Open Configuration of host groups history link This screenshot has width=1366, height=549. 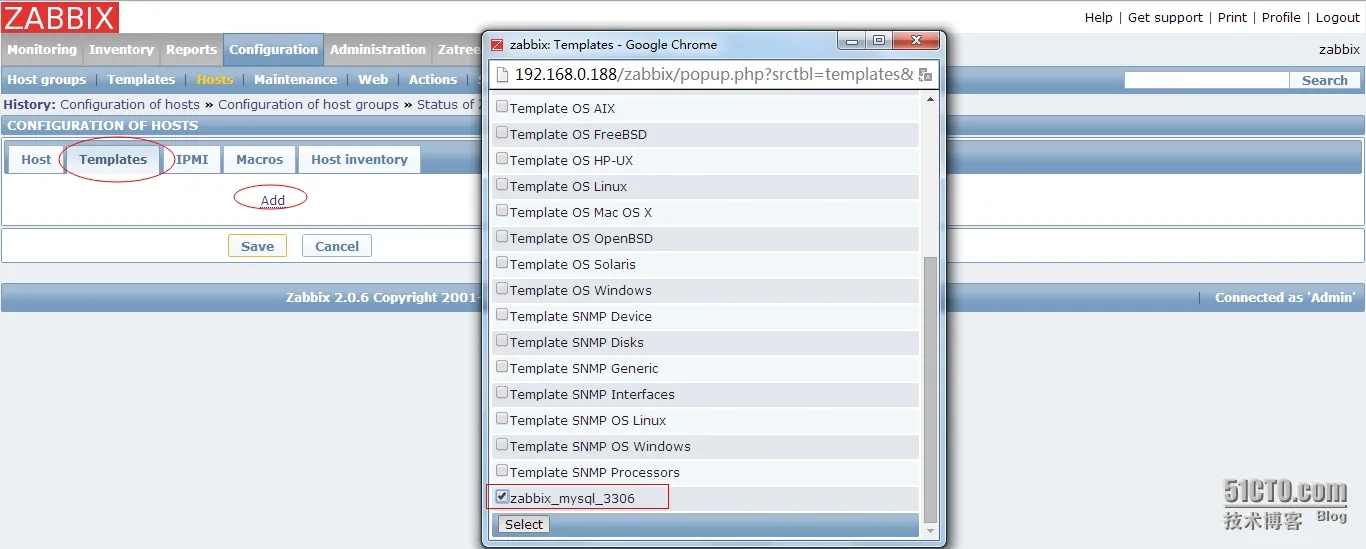[308, 104]
